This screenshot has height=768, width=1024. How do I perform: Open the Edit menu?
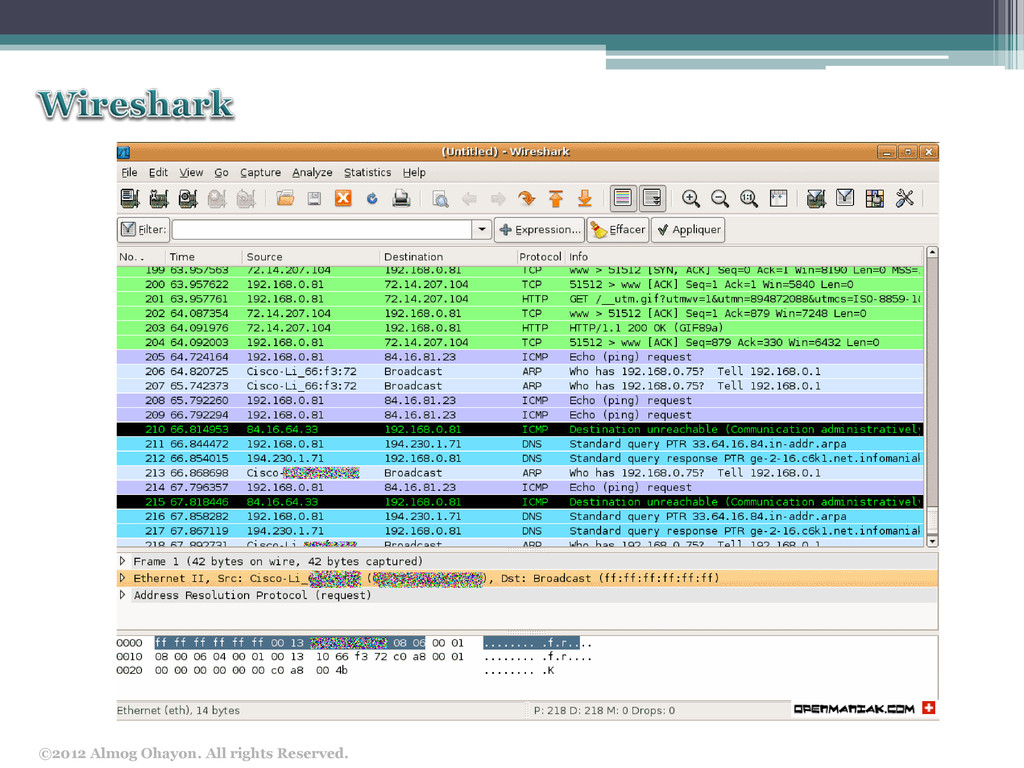[158, 172]
